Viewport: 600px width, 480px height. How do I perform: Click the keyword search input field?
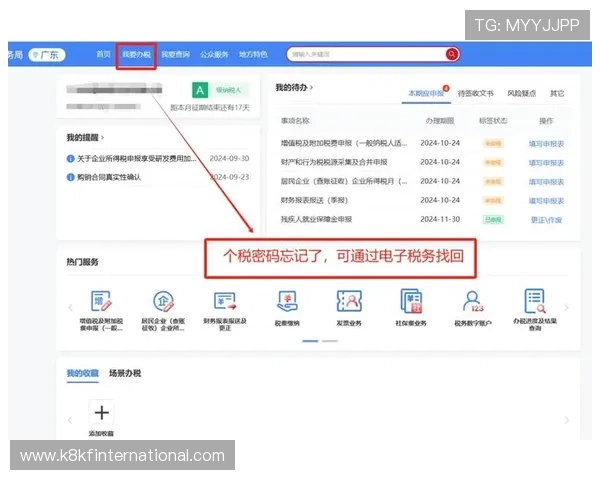tap(367, 54)
